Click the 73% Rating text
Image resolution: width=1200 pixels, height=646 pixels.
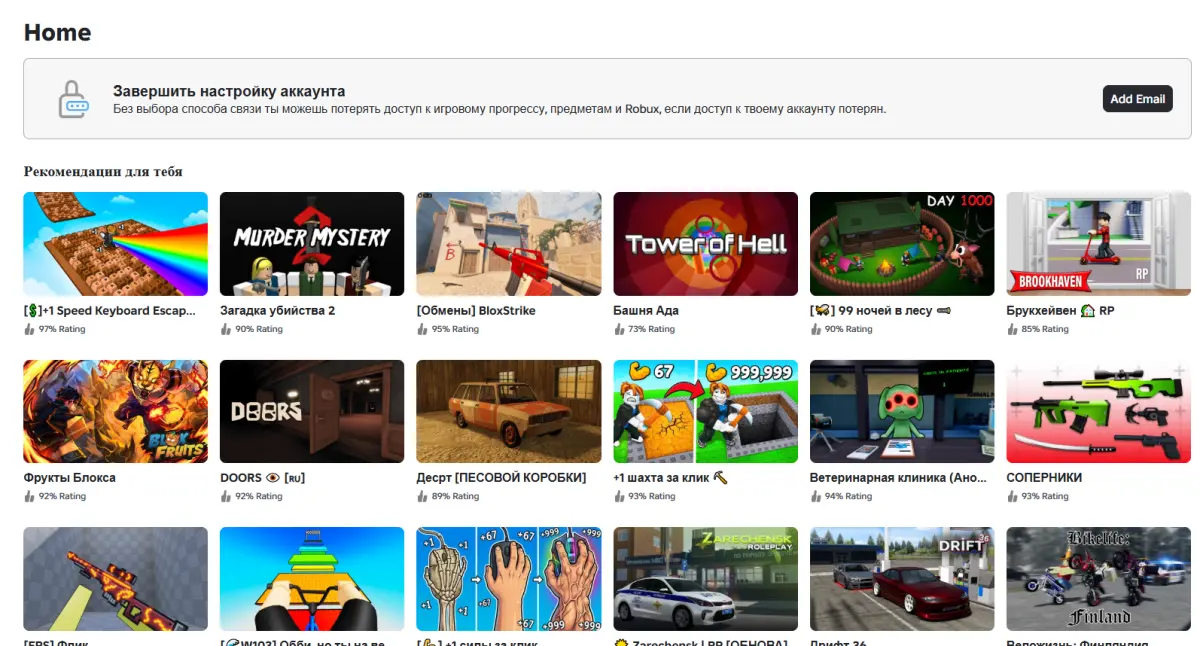[x=651, y=329]
